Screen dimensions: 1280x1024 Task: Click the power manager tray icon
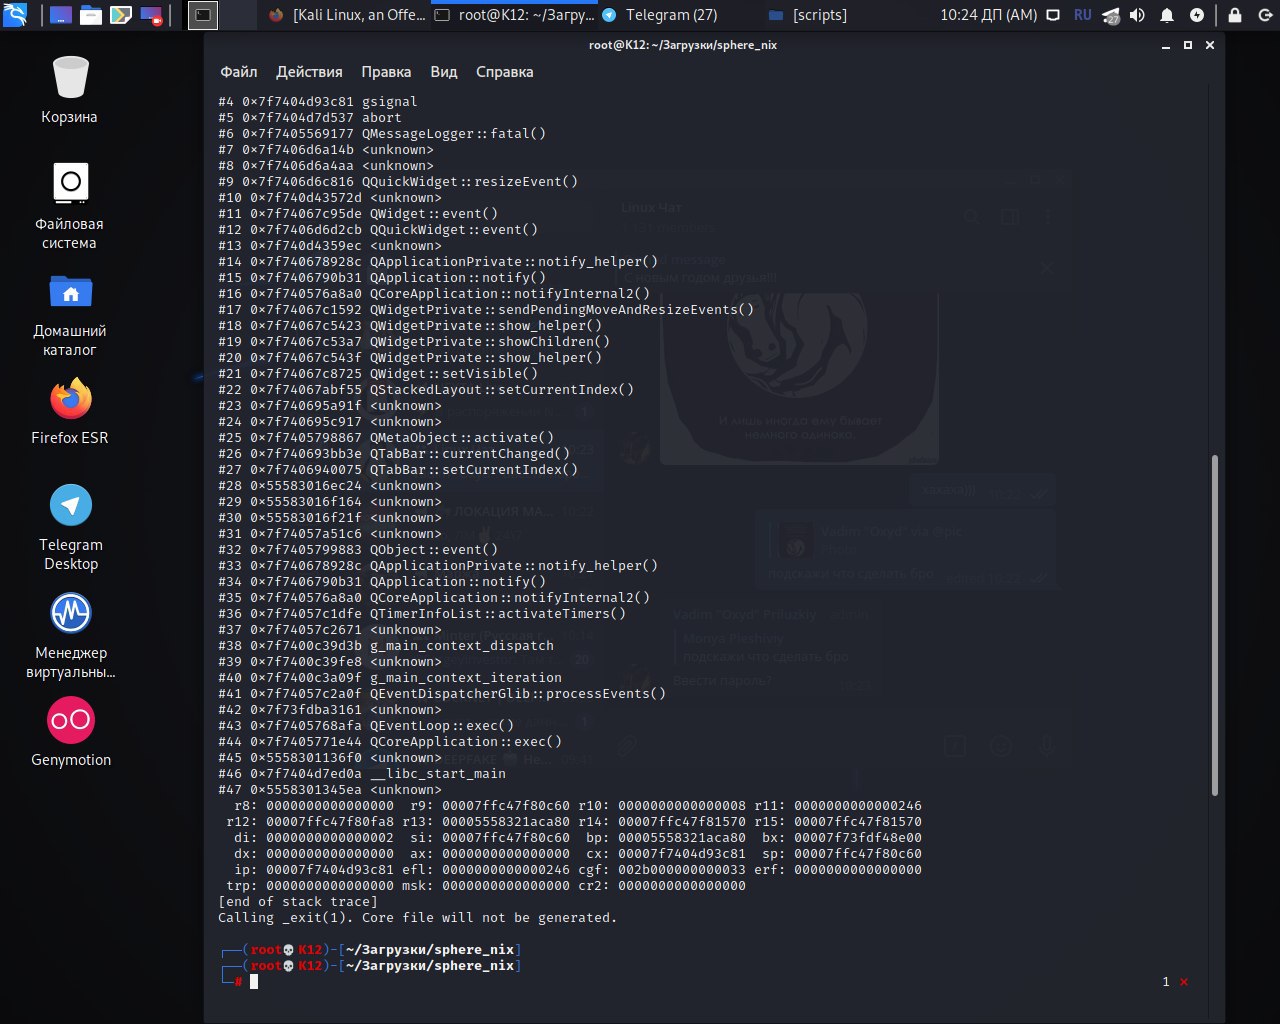(1197, 15)
